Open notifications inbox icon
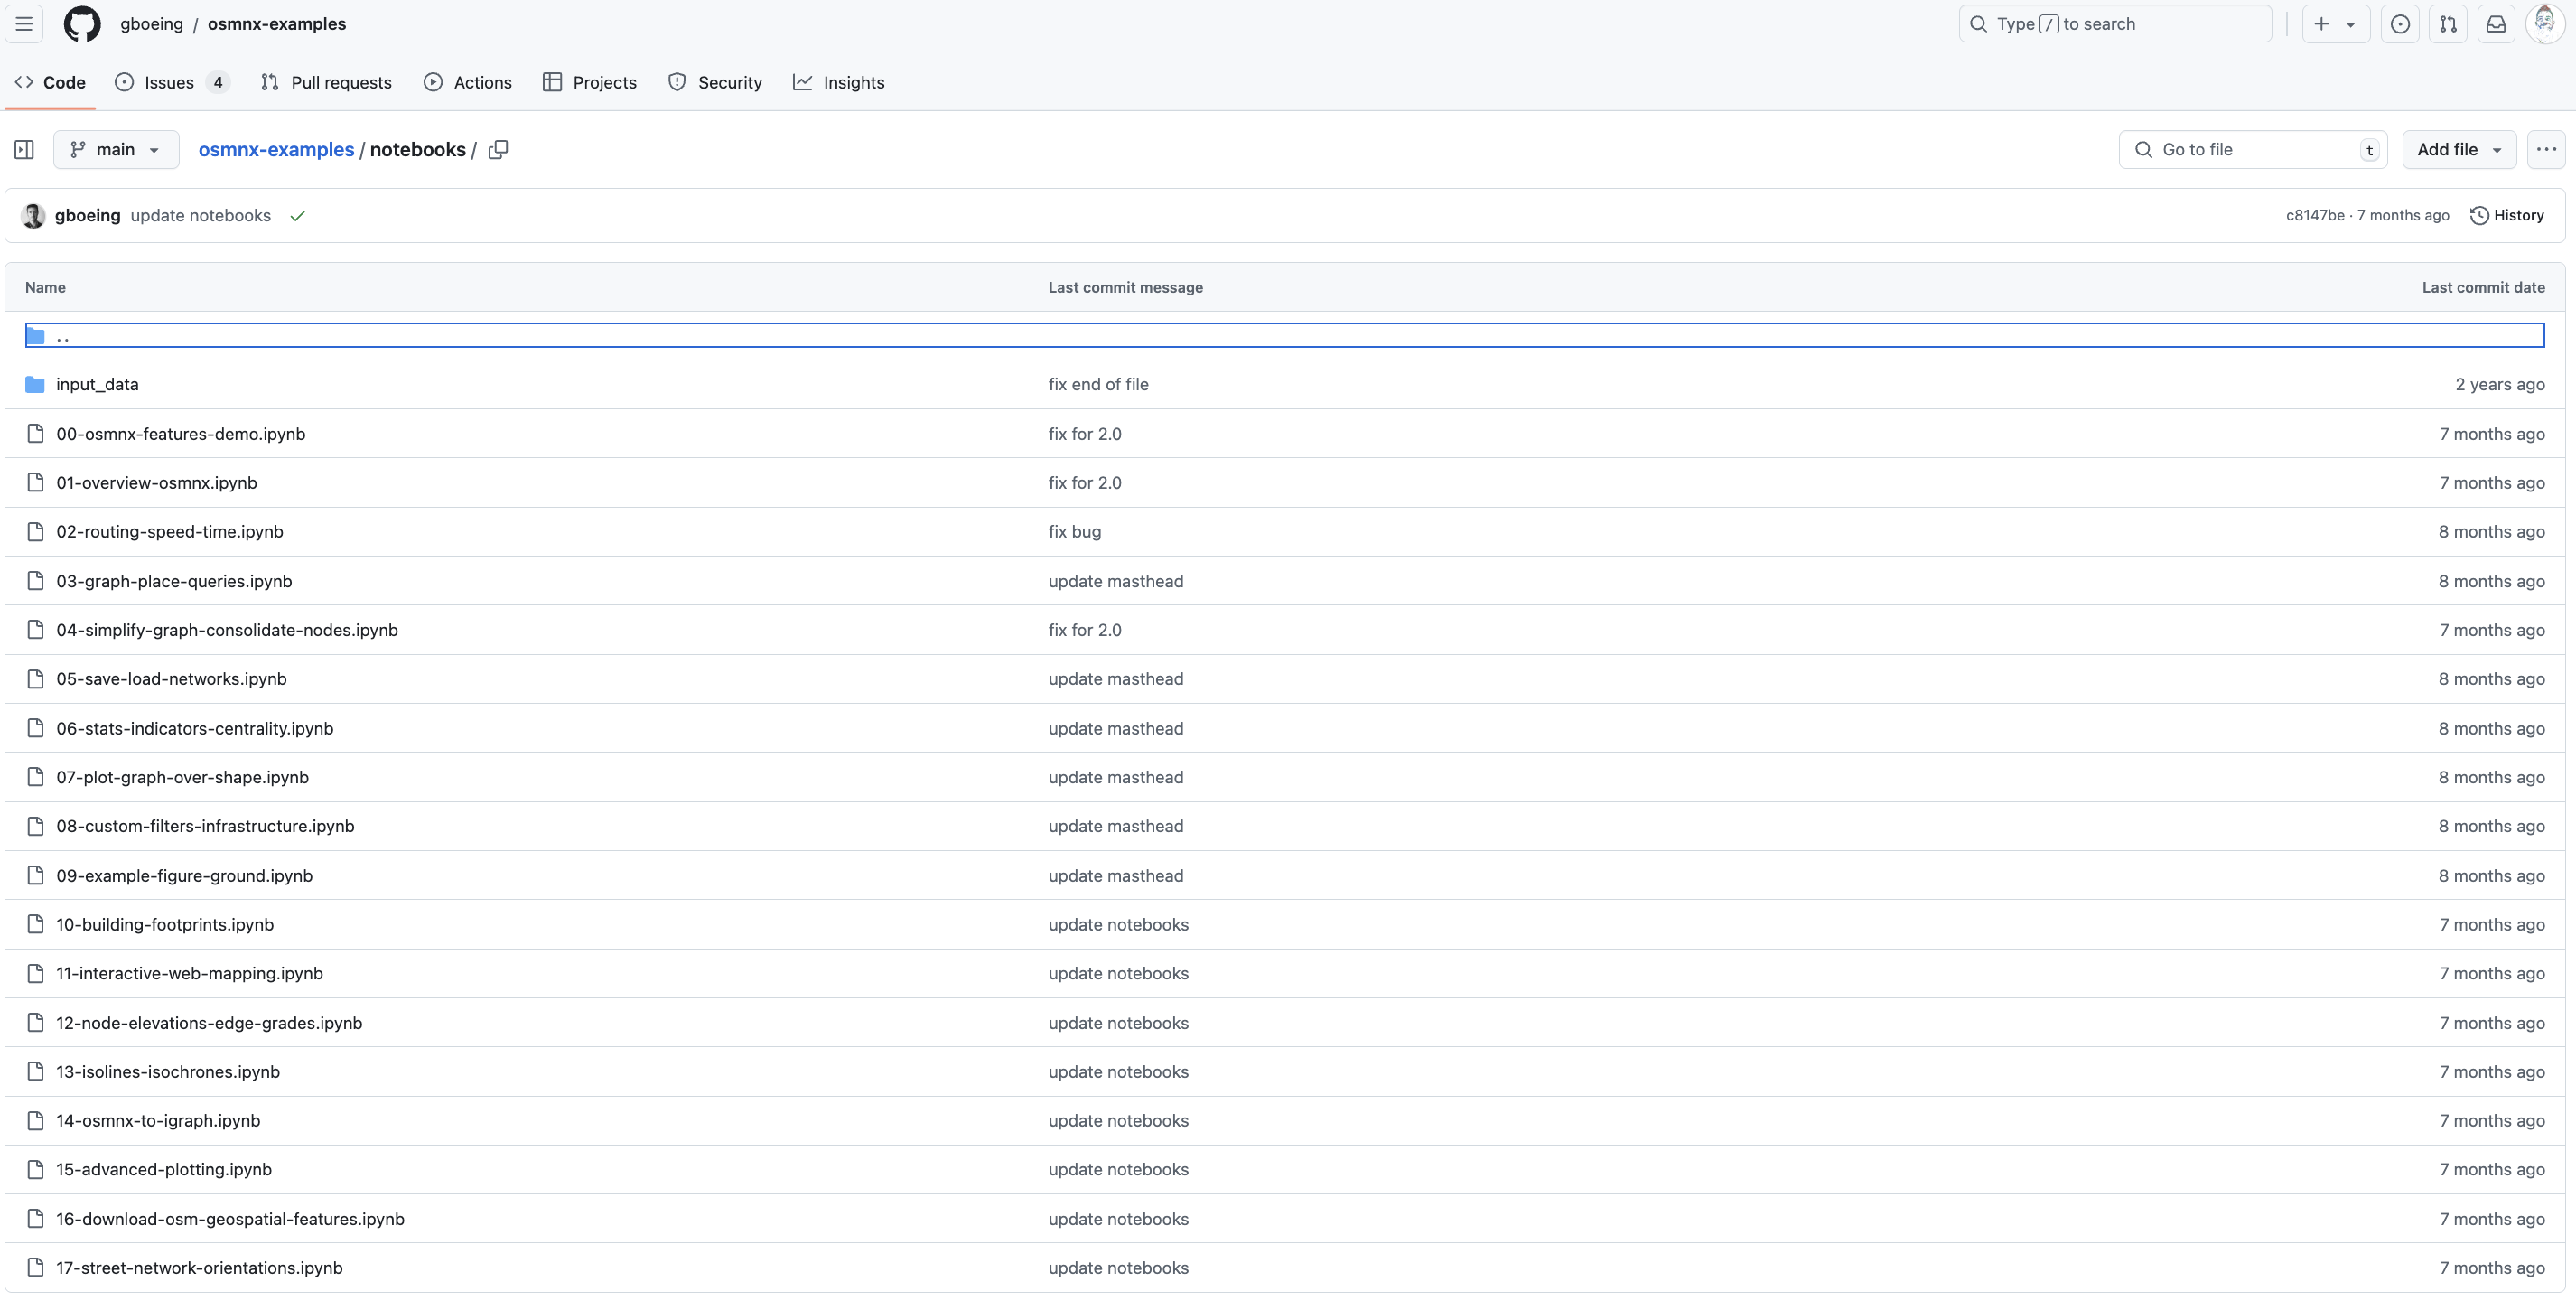This screenshot has height=1310, width=2576. [2496, 24]
